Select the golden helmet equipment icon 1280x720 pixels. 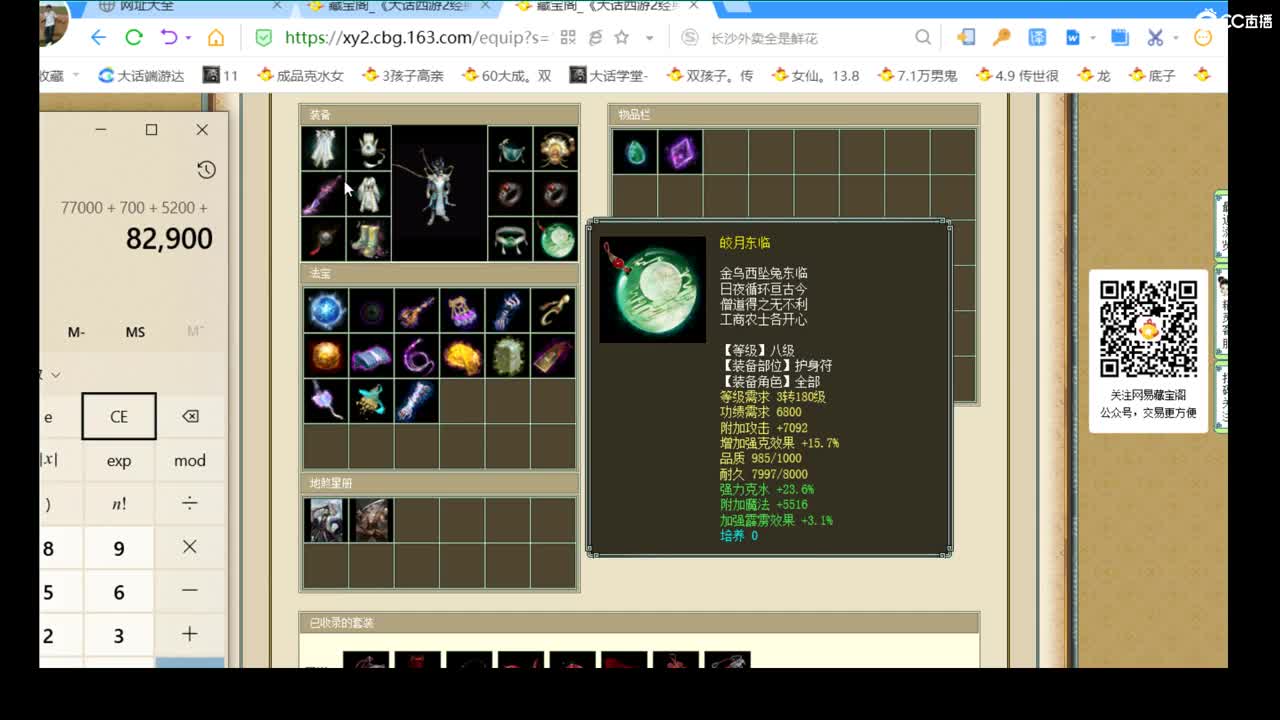pos(555,149)
